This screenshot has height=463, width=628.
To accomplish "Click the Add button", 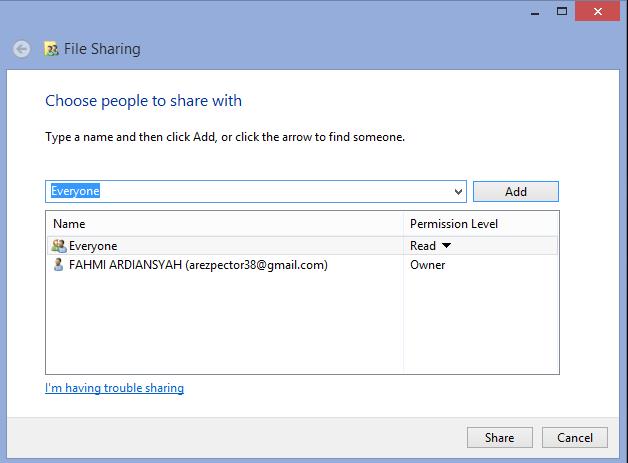I will pos(516,191).
